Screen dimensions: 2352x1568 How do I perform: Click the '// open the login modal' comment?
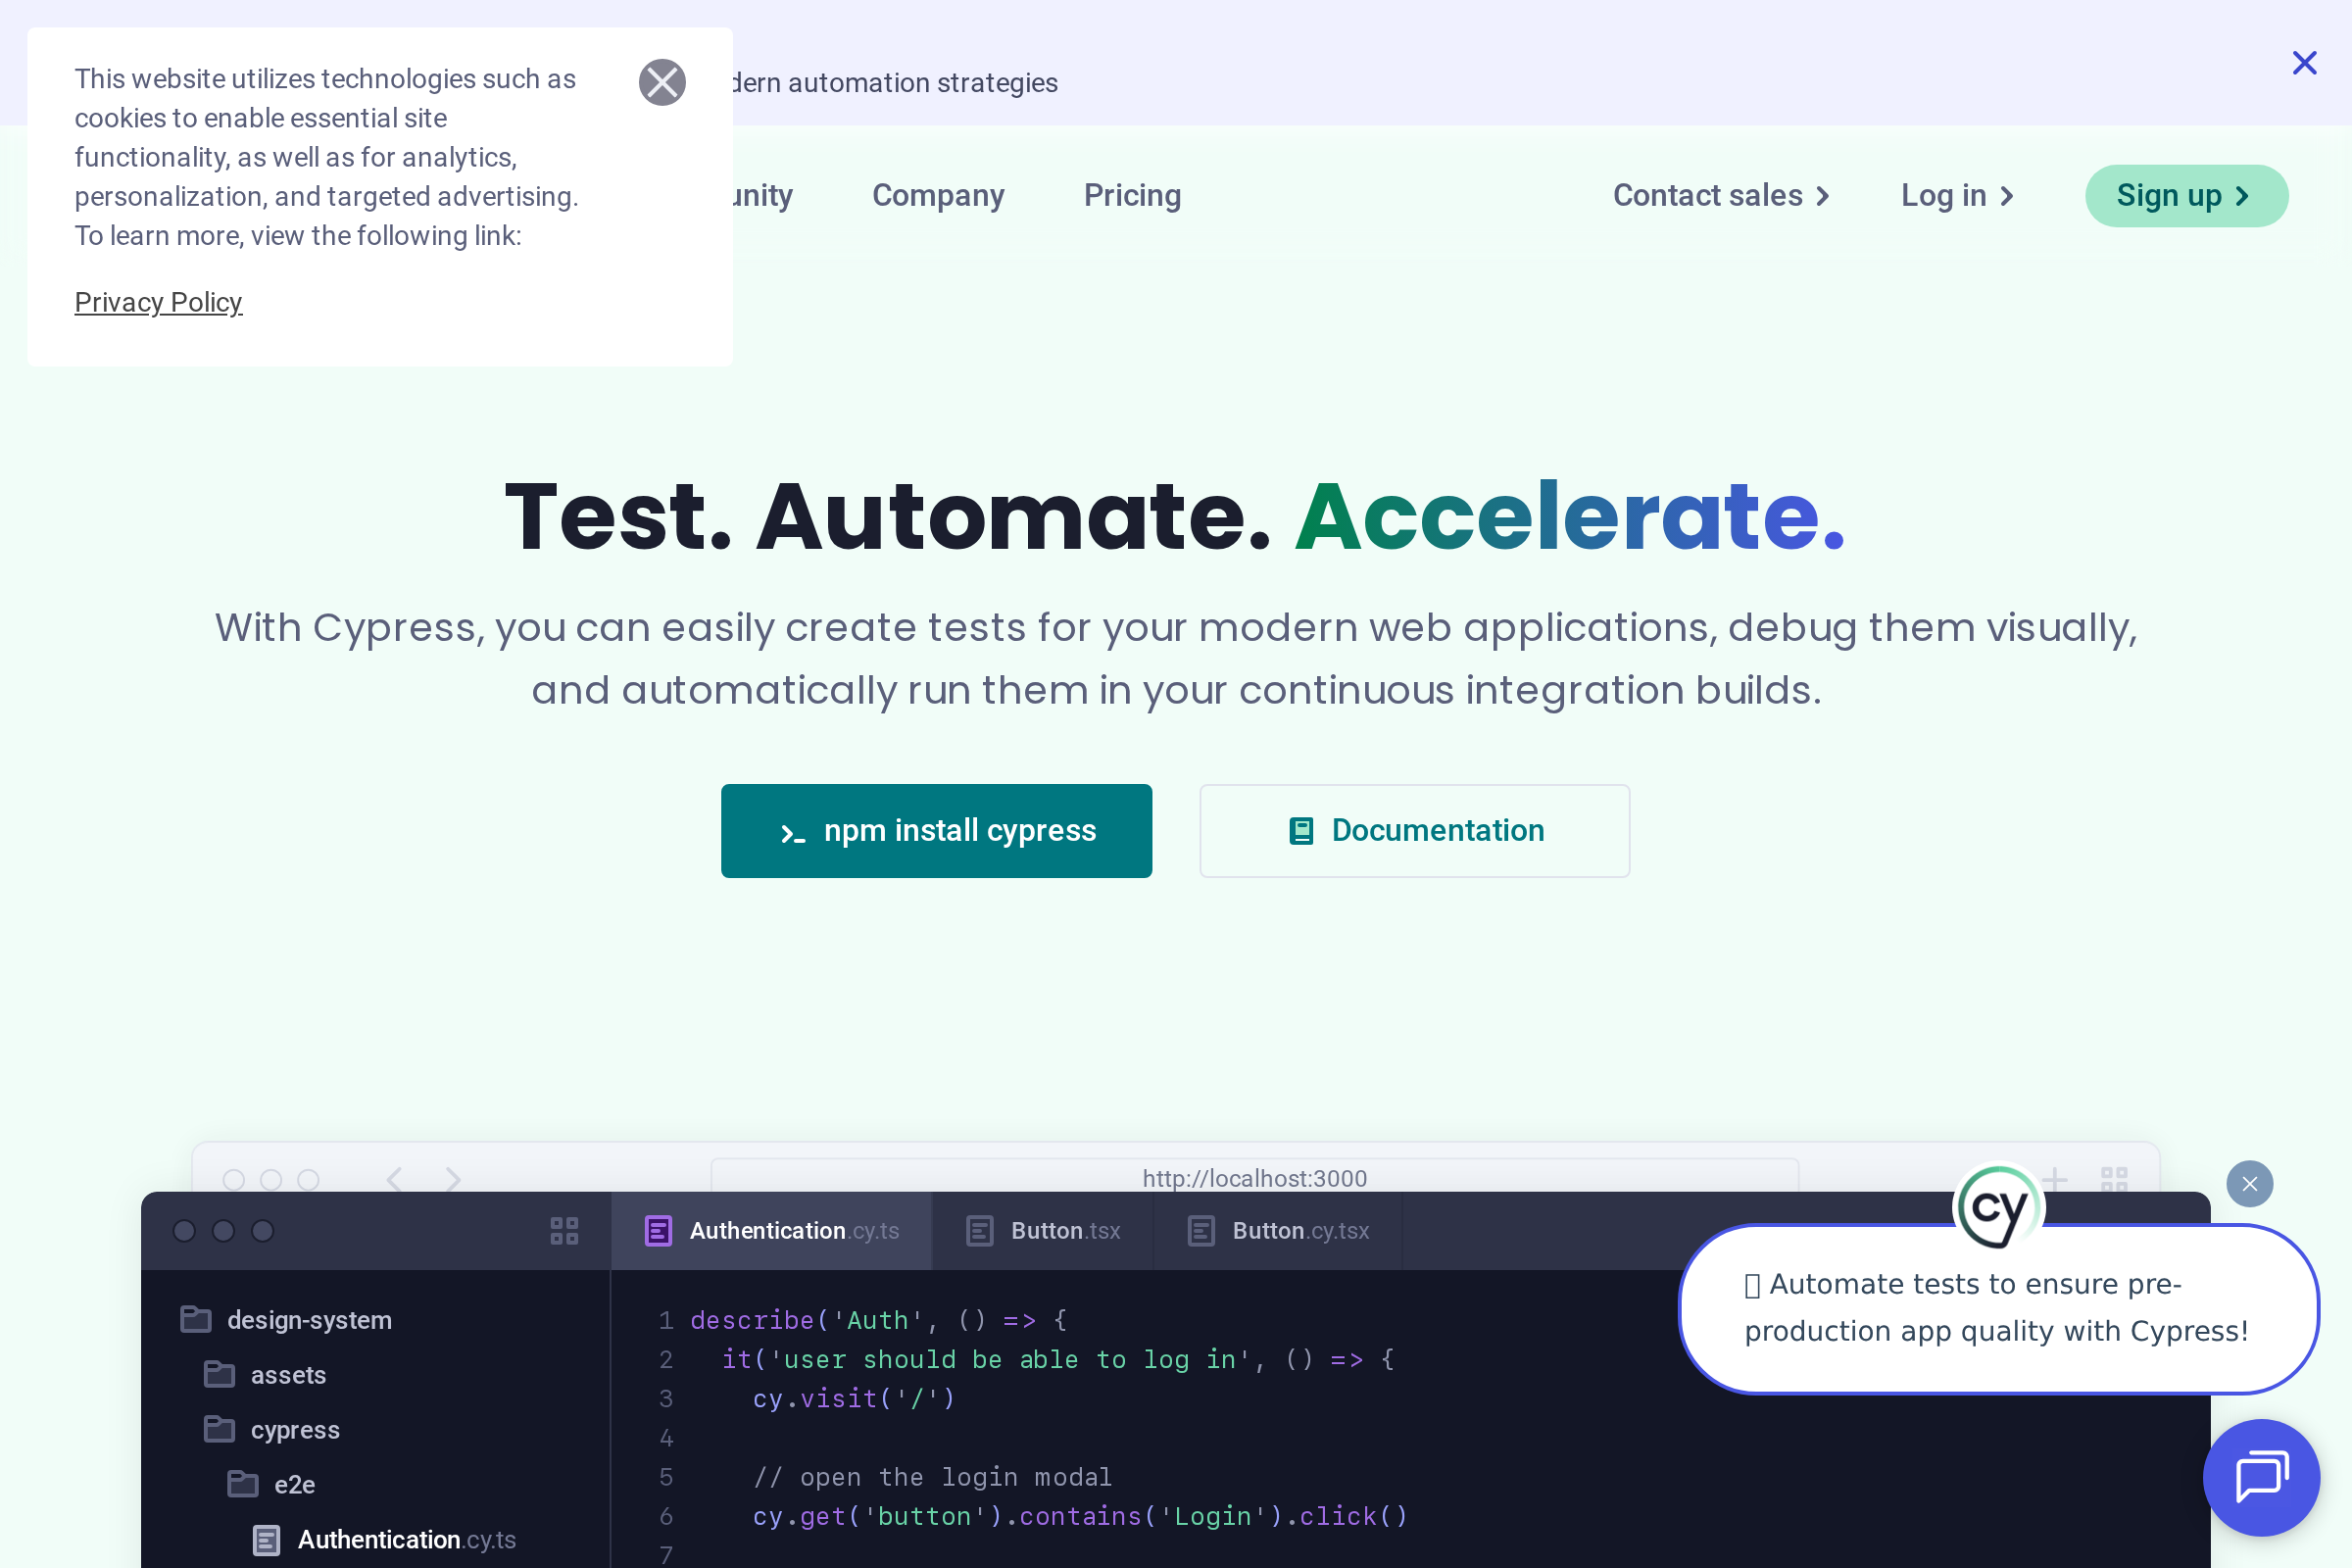coord(932,1477)
